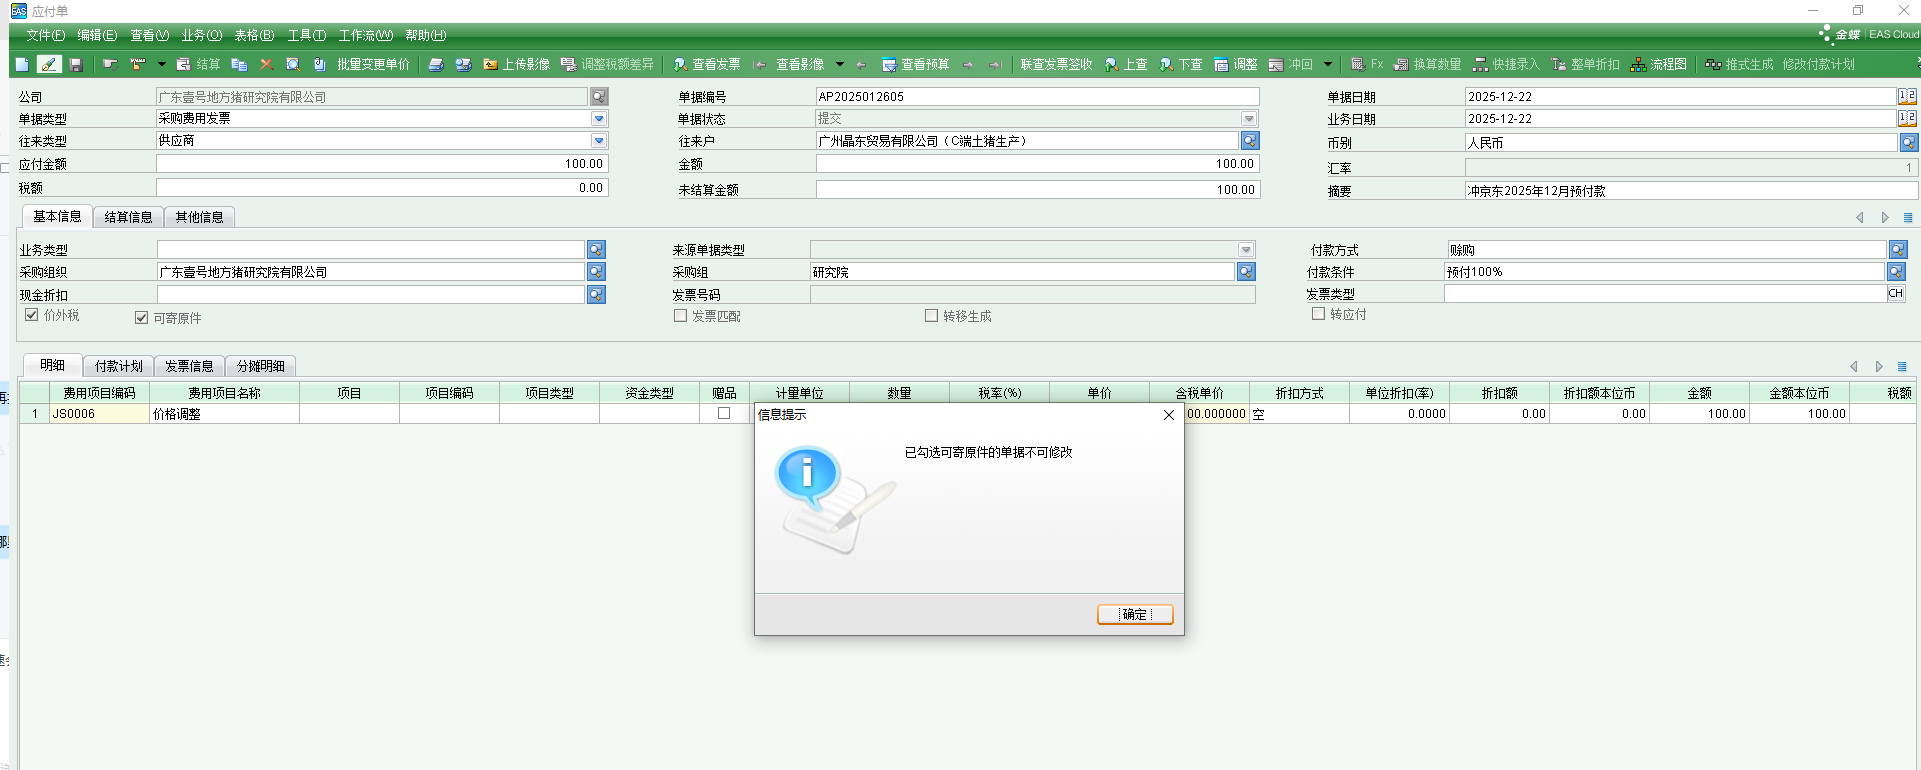1921x770 pixels.
Task: Click the 上传影像 upload image icon
Action: (x=490, y=64)
